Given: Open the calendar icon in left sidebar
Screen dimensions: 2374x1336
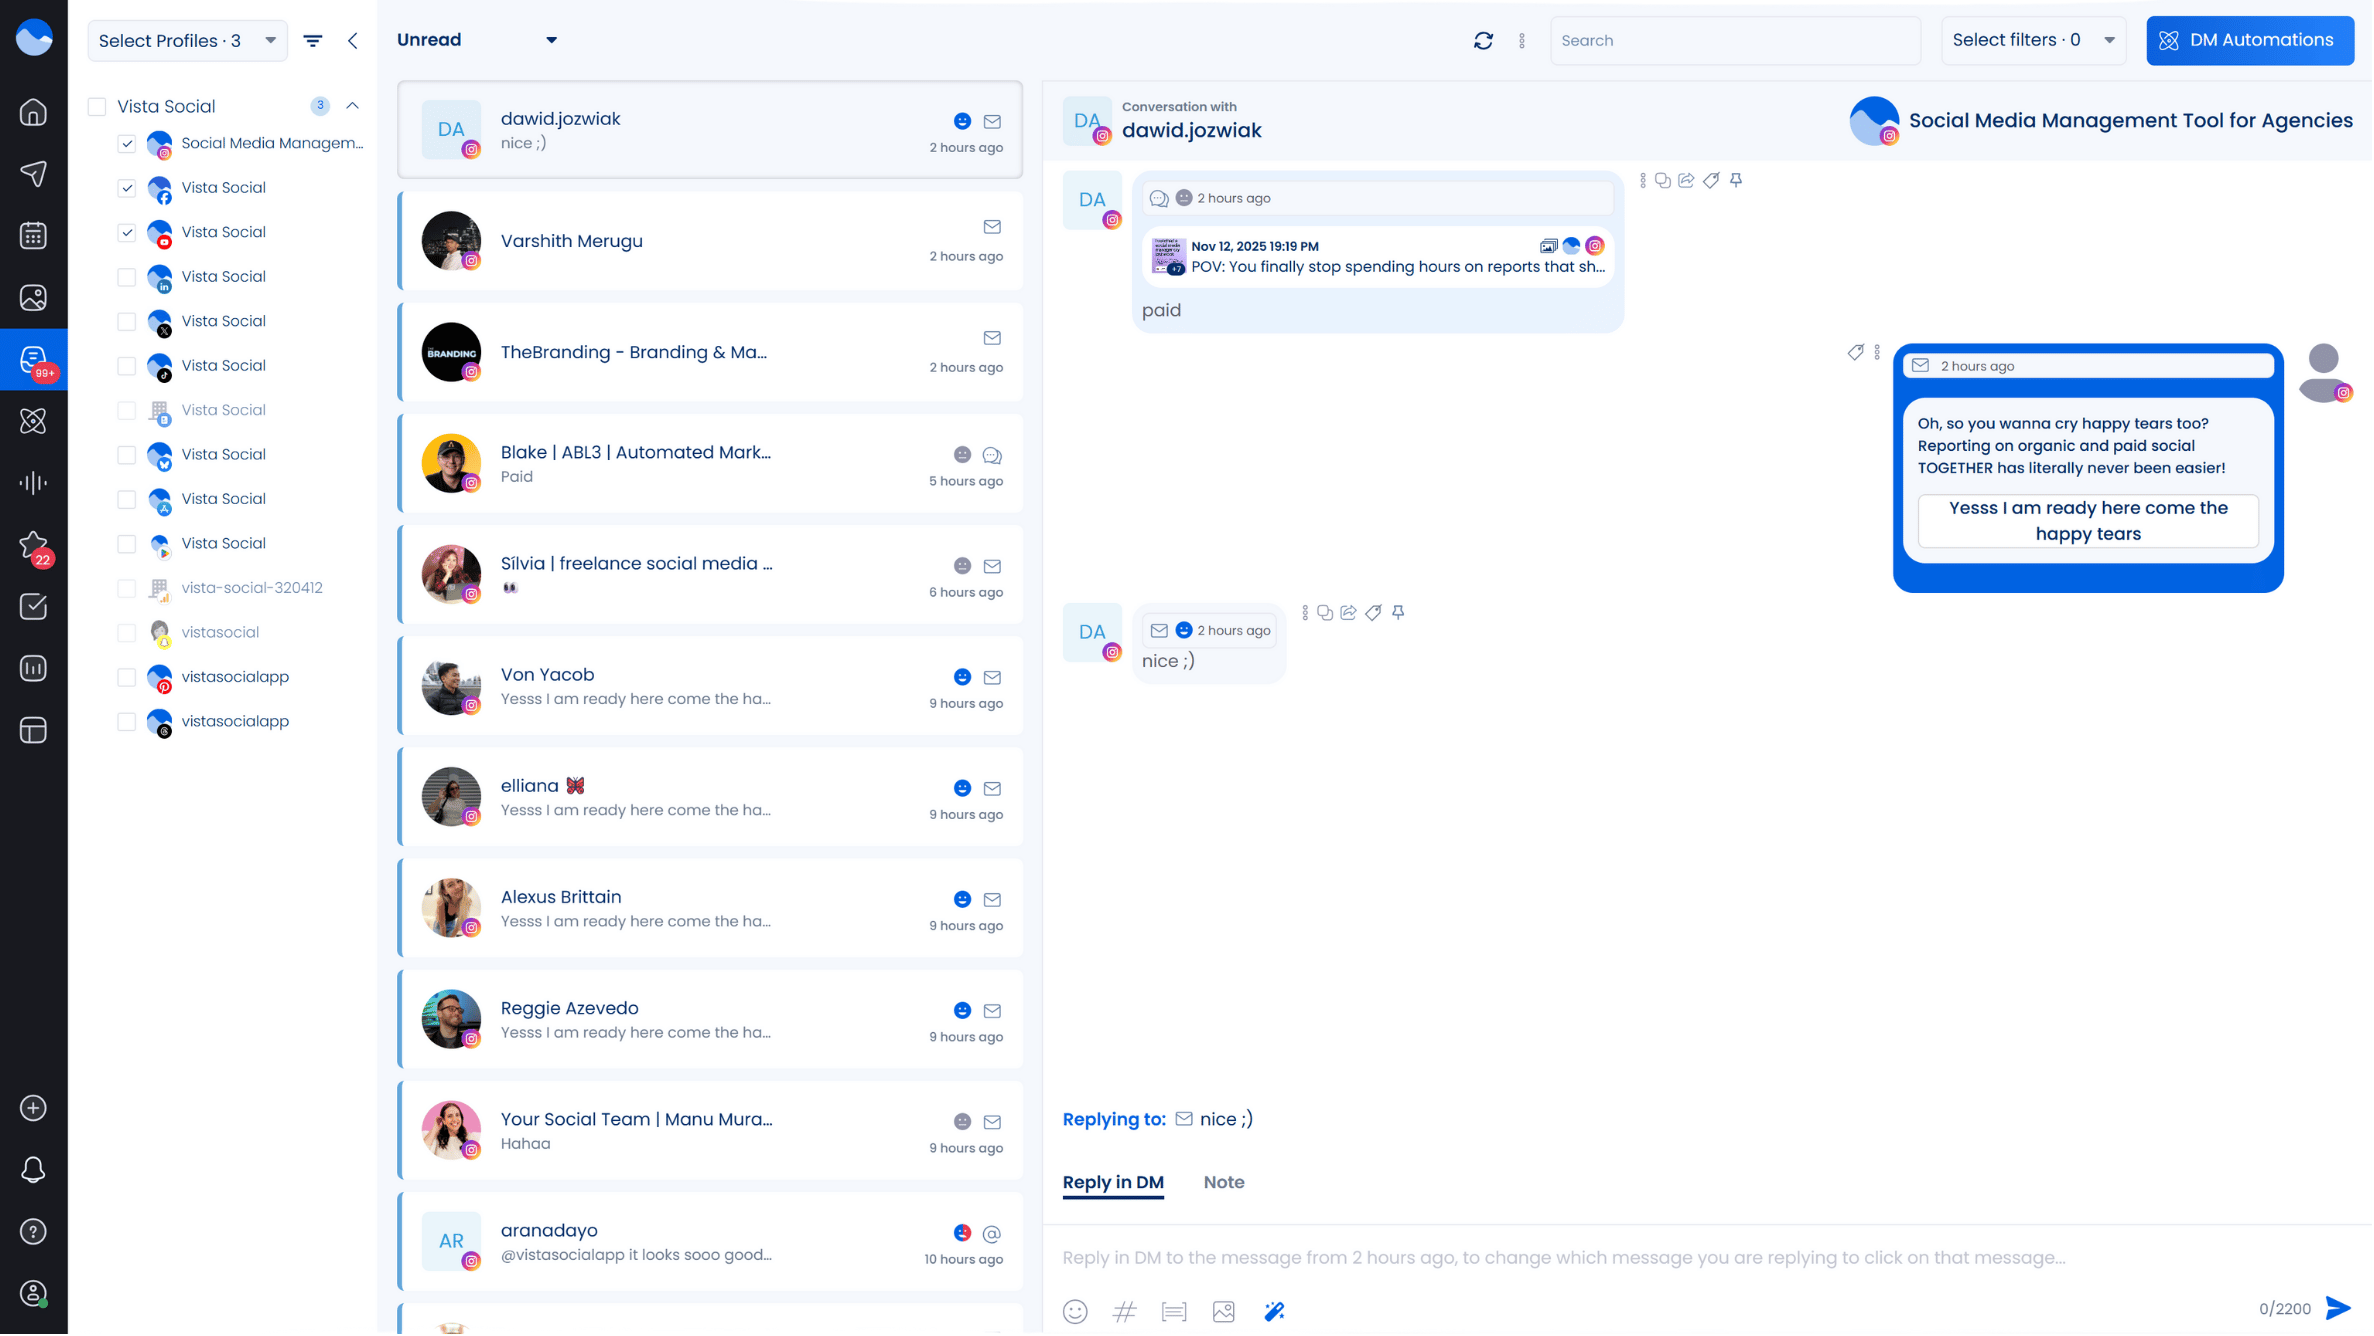Looking at the screenshot, I should tap(33, 236).
